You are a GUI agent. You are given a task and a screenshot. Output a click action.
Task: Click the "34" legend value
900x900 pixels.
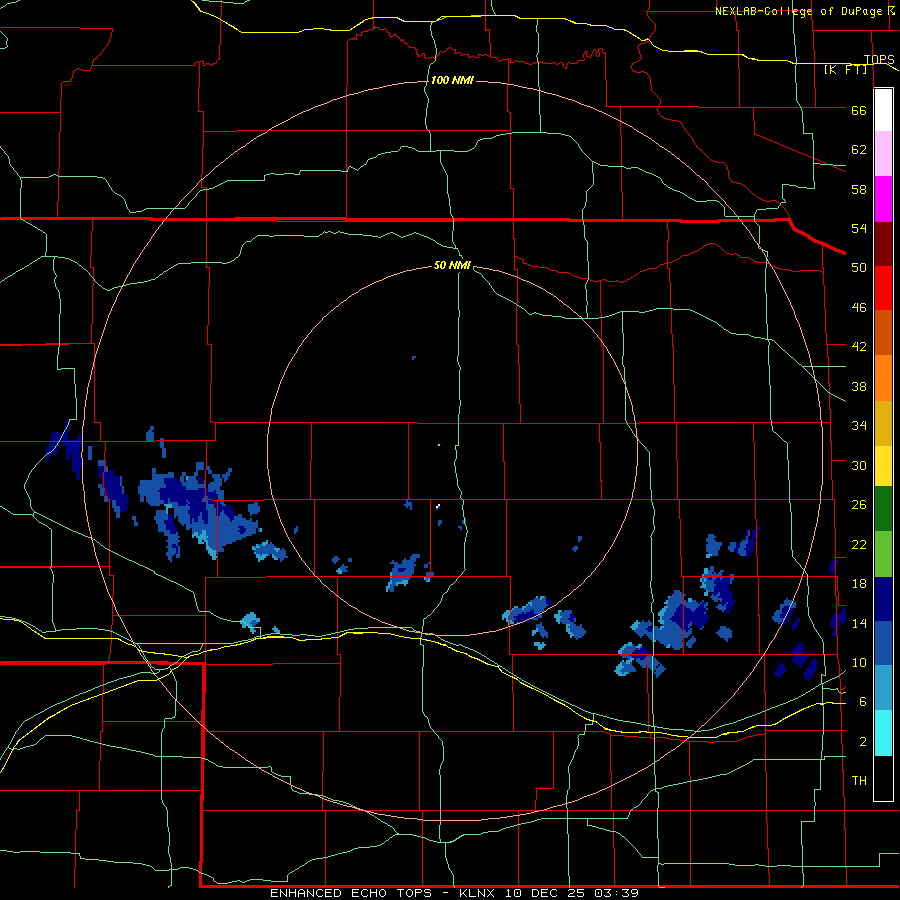[859, 425]
